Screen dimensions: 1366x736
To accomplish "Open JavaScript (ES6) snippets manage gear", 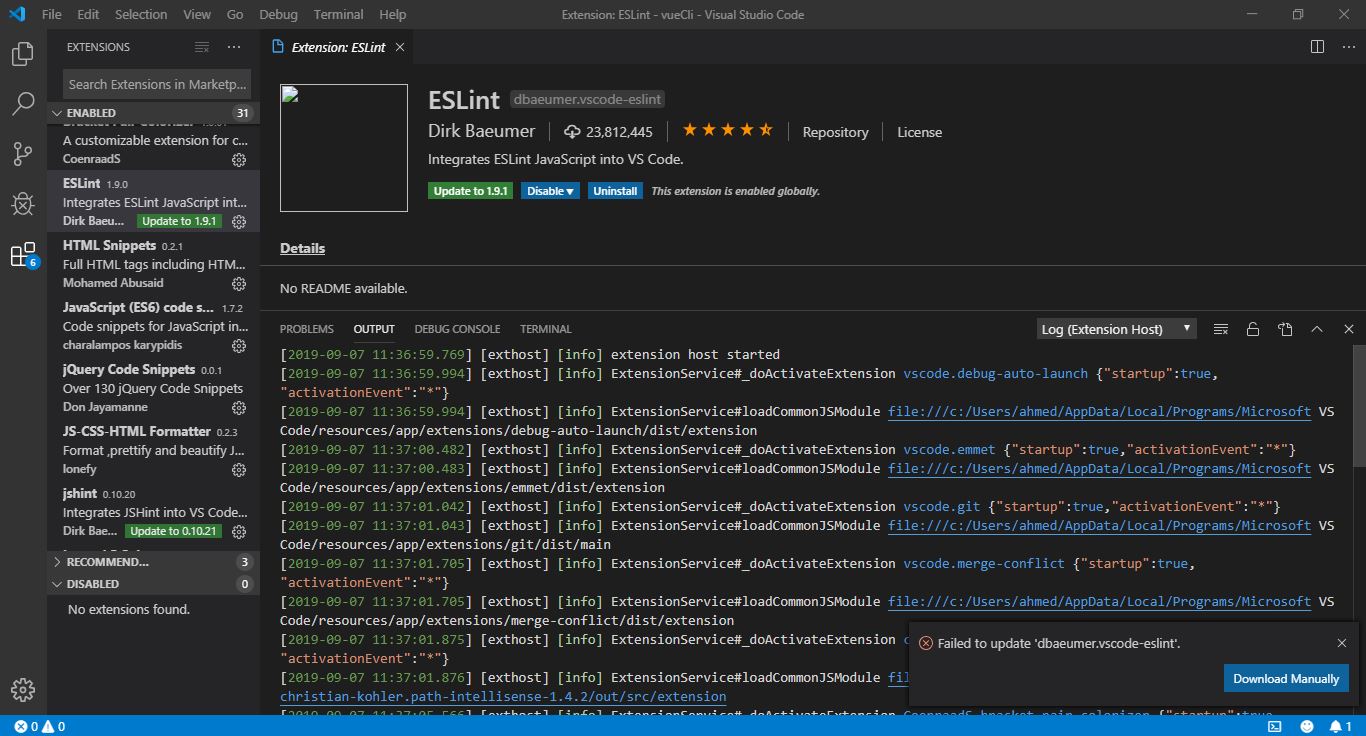I will pyautogui.click(x=239, y=346).
